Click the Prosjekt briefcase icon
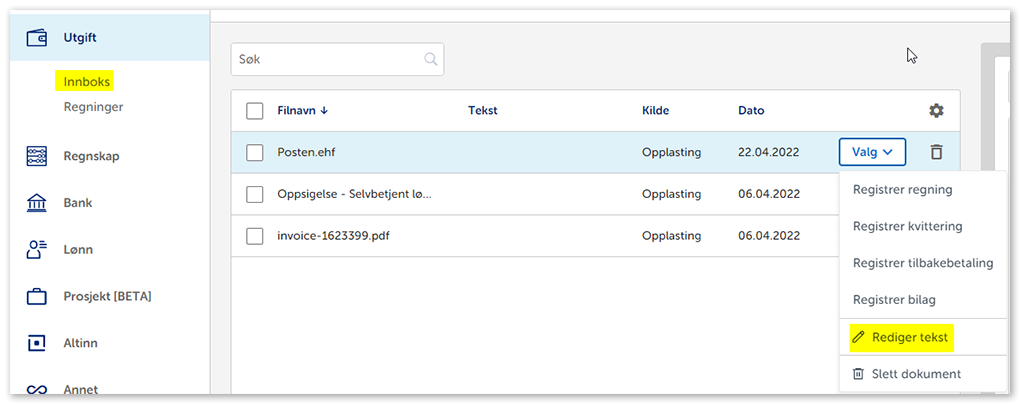This screenshot has height=404, width=1020. [37, 296]
